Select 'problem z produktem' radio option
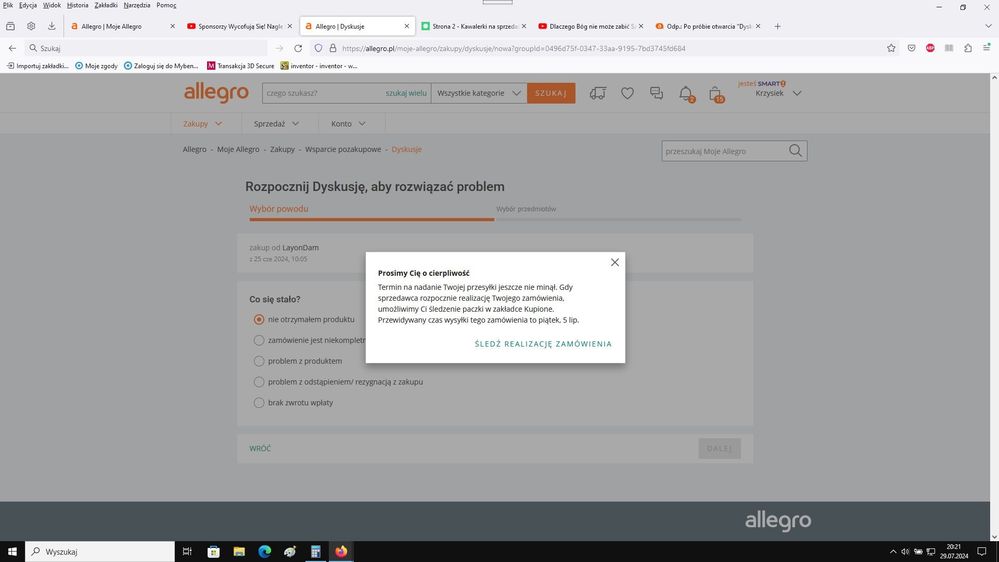 click(259, 361)
